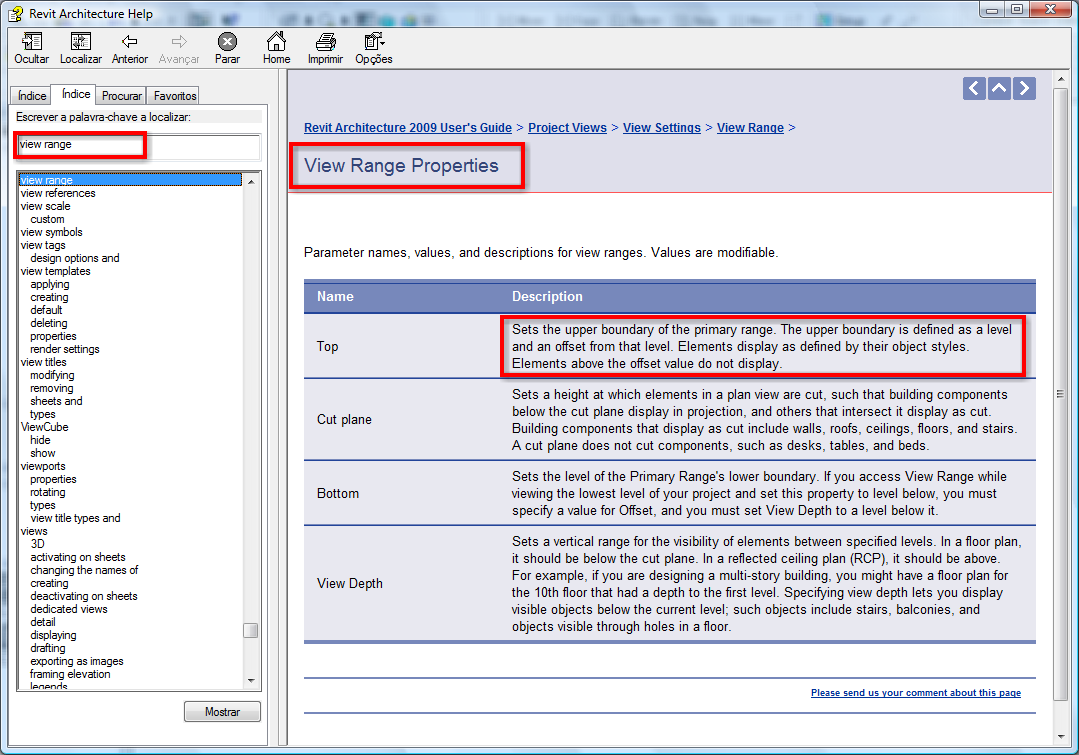
Task: Click the Localizar toolbar icon
Action: click(x=81, y=42)
